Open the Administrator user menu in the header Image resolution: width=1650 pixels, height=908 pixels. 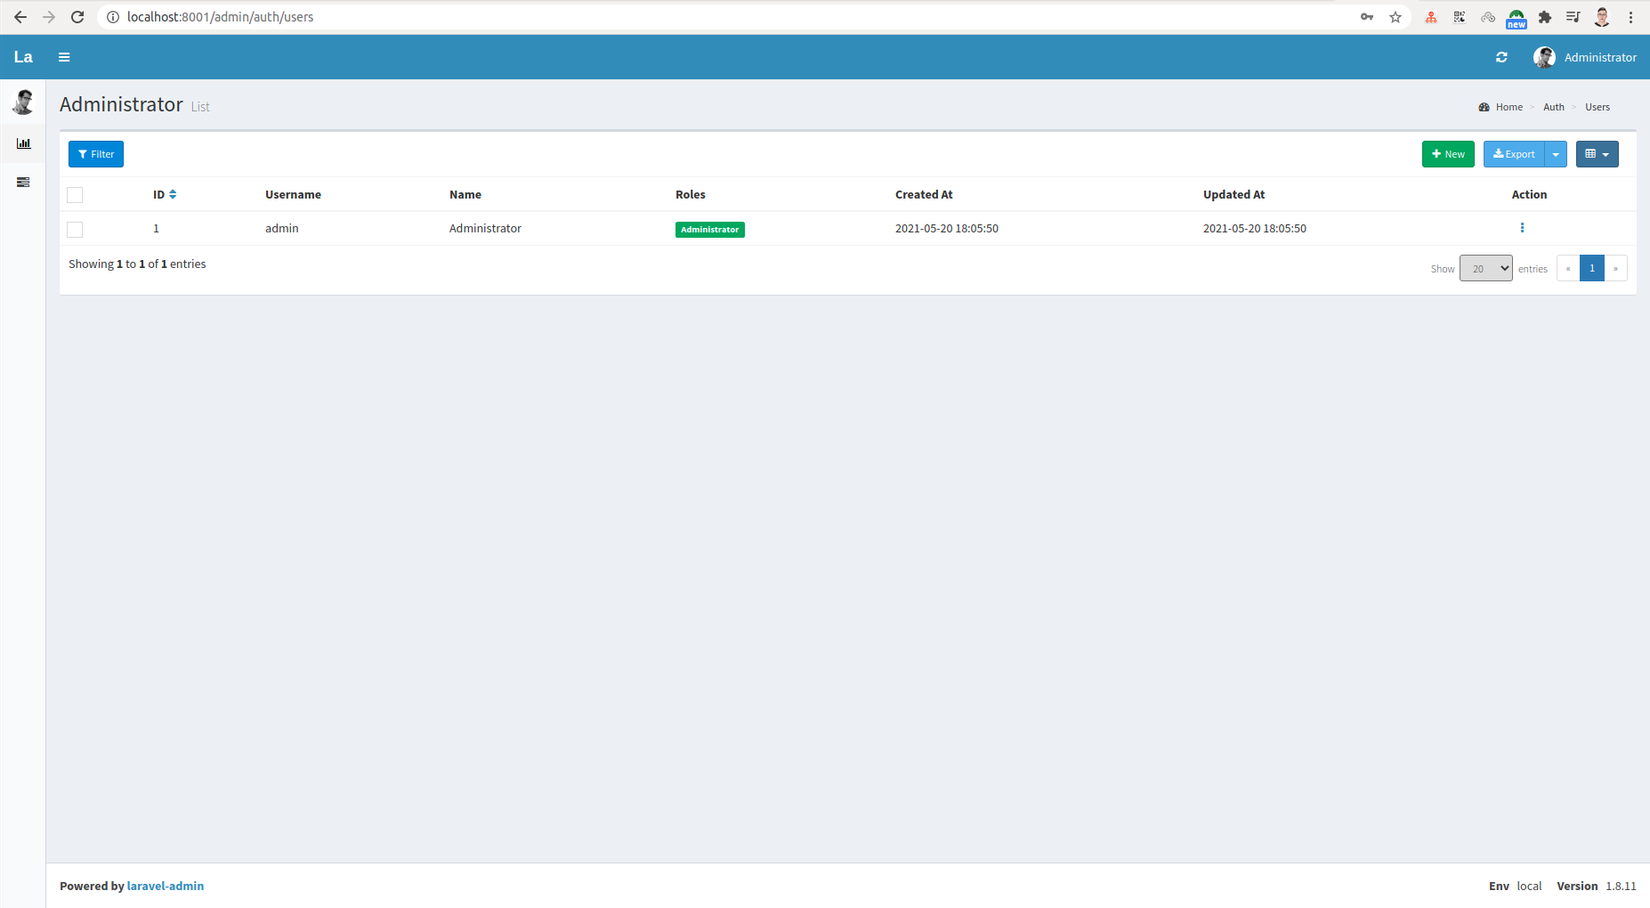click(x=1585, y=57)
